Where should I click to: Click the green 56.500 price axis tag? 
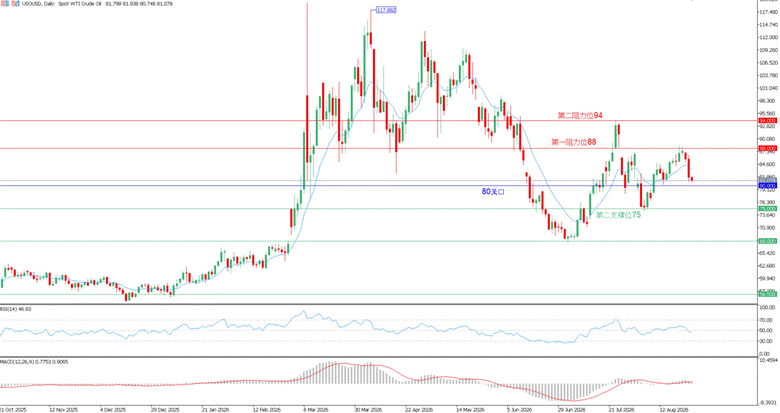click(x=768, y=295)
